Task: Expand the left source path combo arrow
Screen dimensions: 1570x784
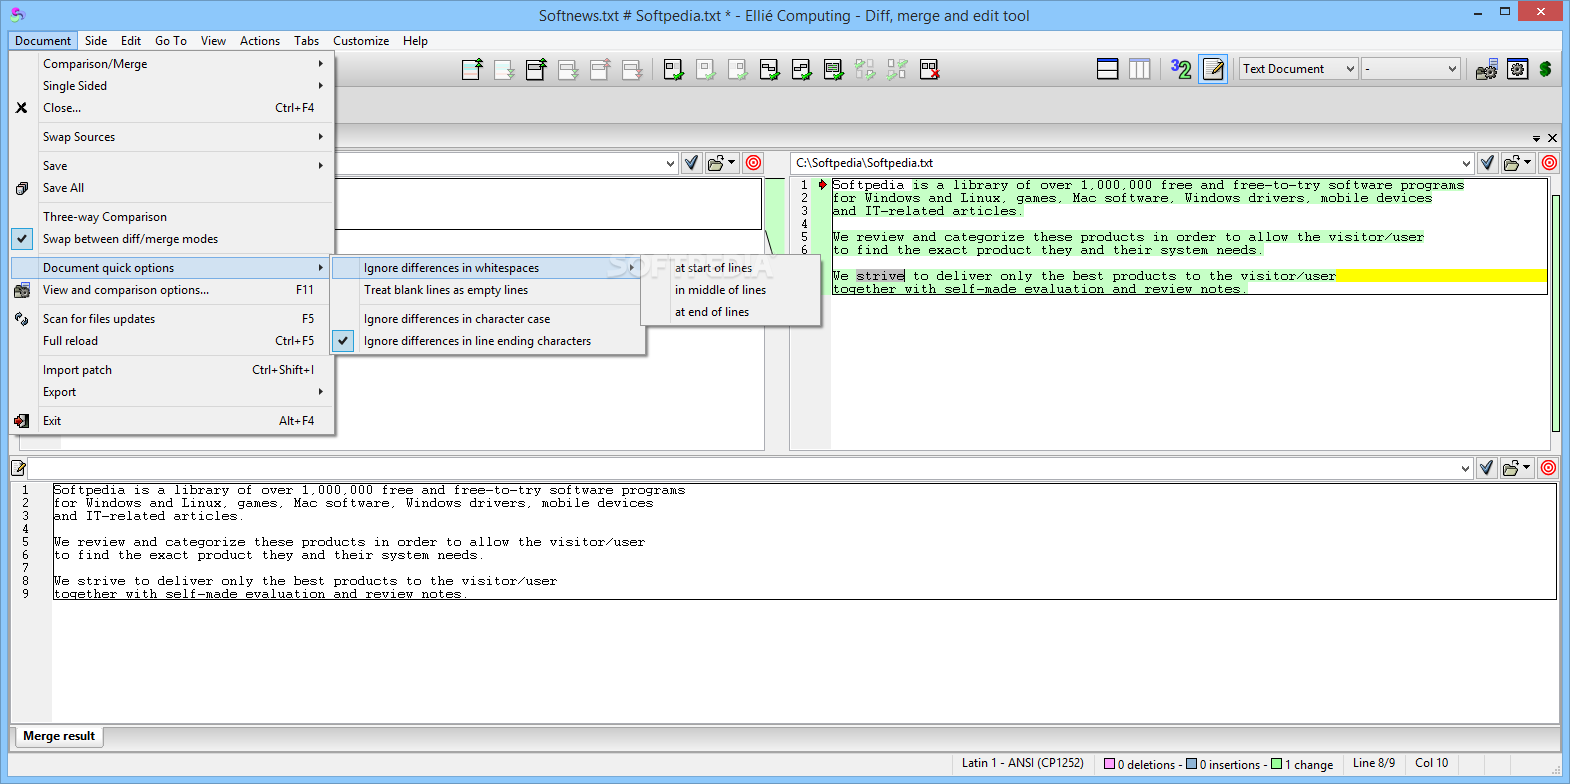Action: tap(670, 163)
